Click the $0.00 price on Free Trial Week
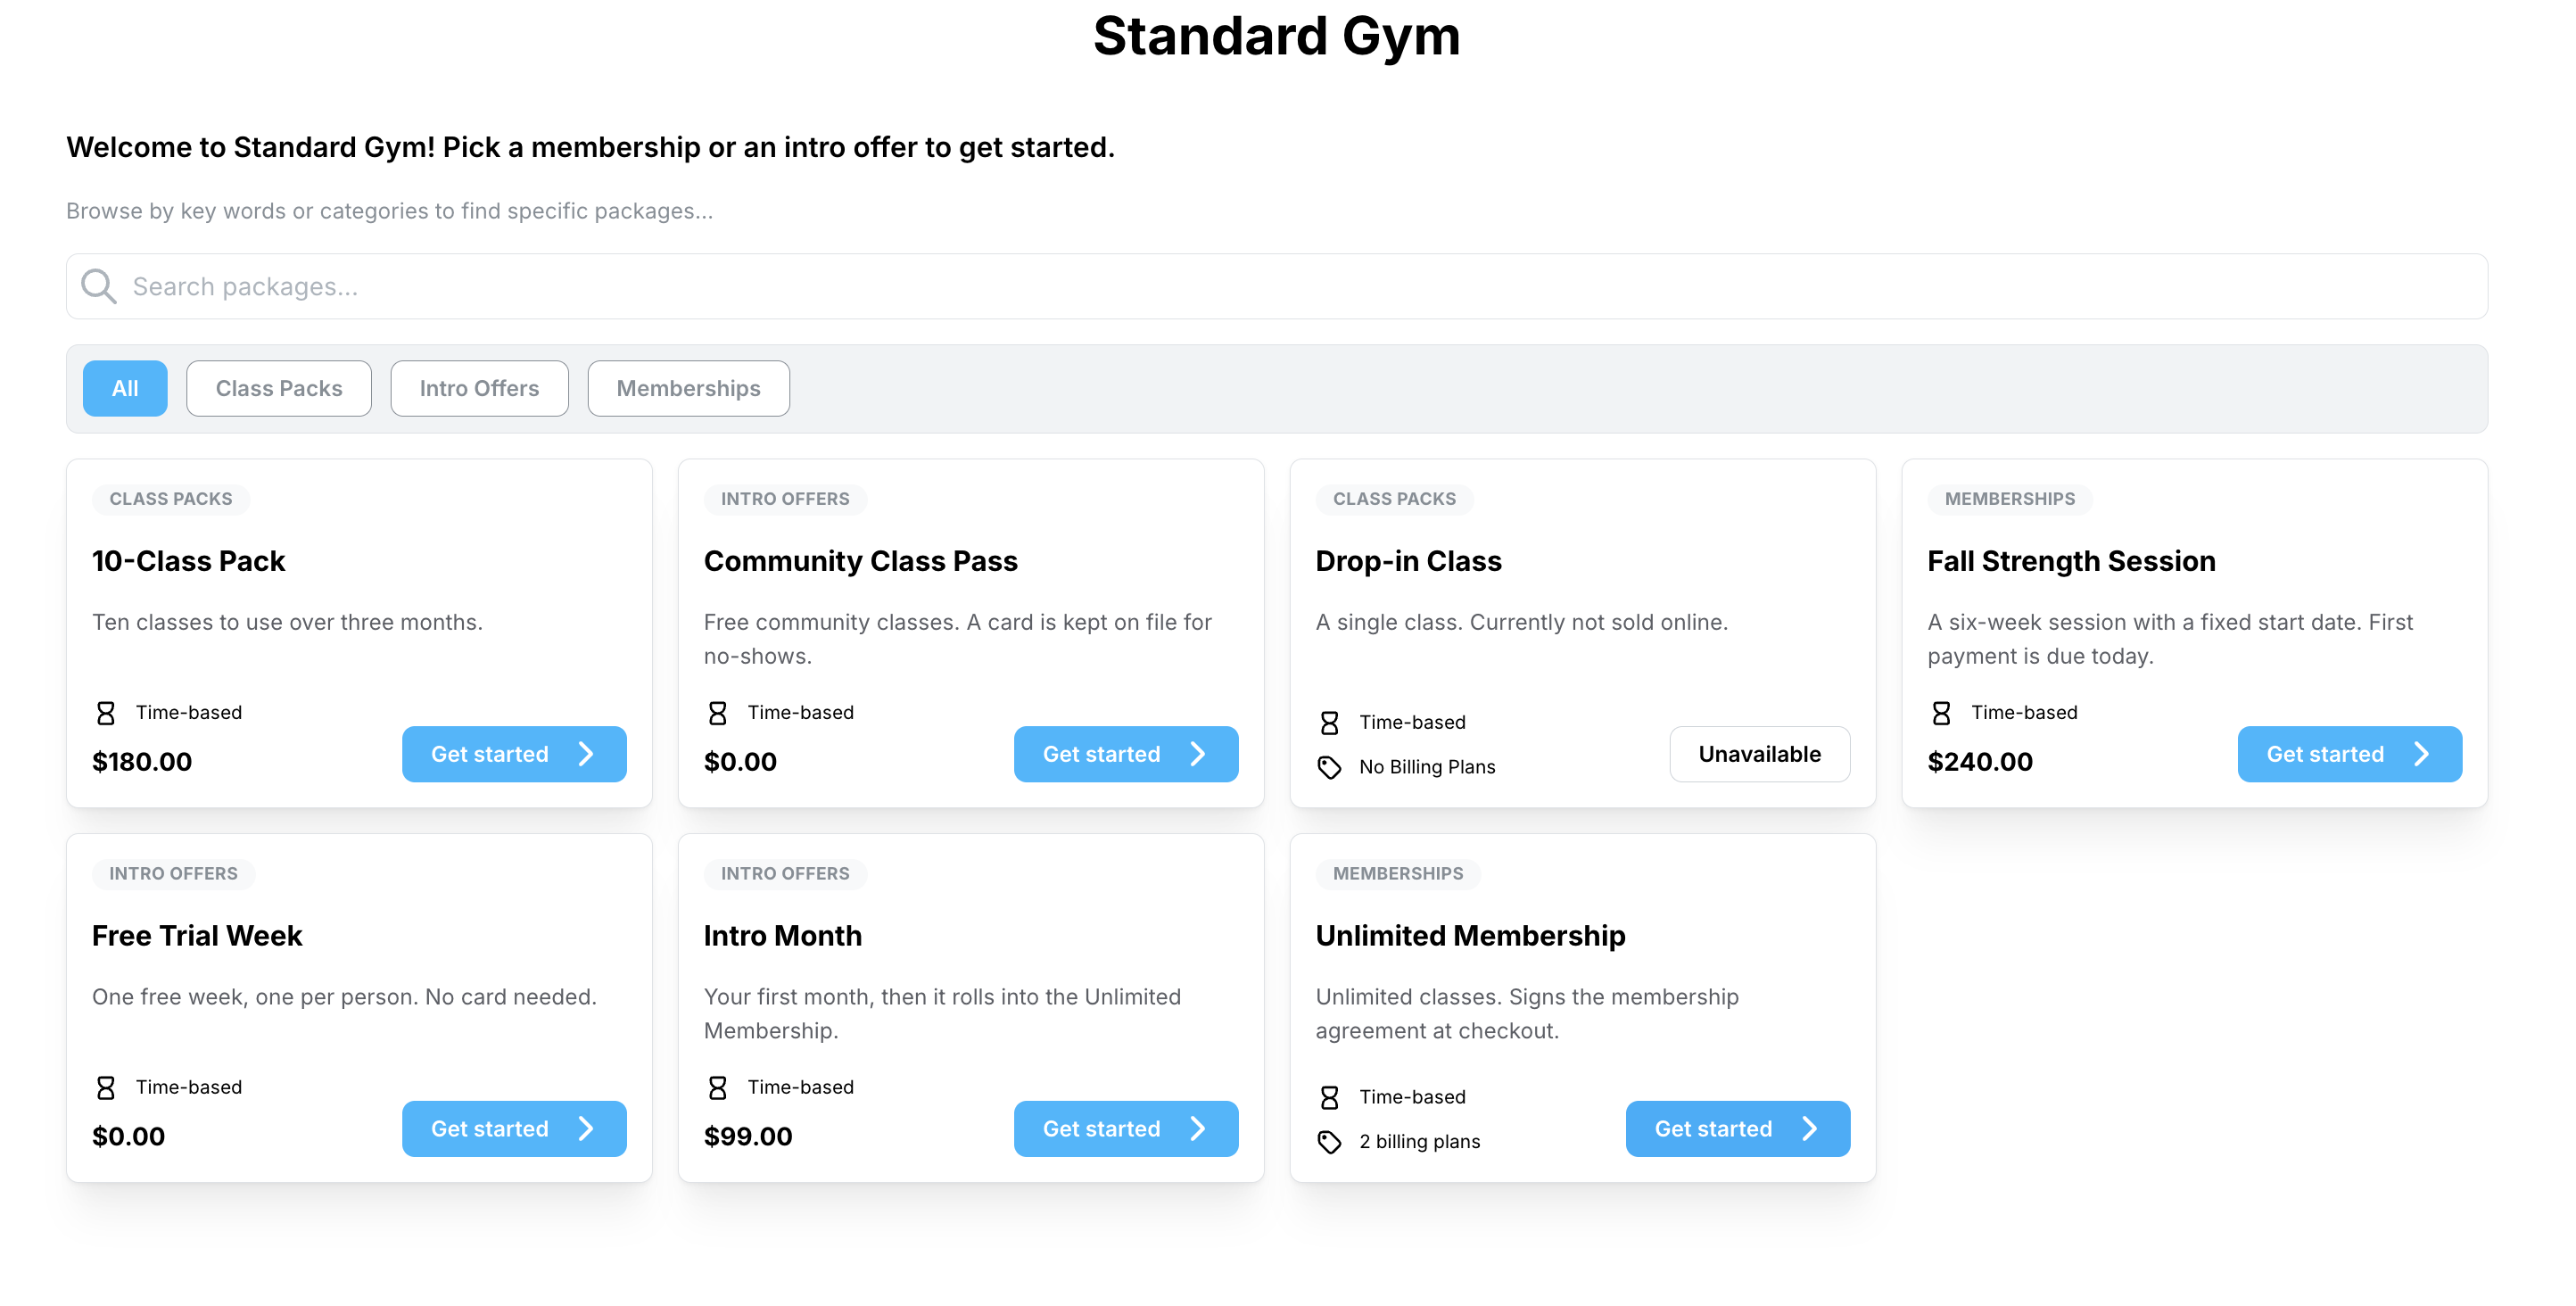Image resolution: width=2576 pixels, height=1306 pixels. (128, 1138)
